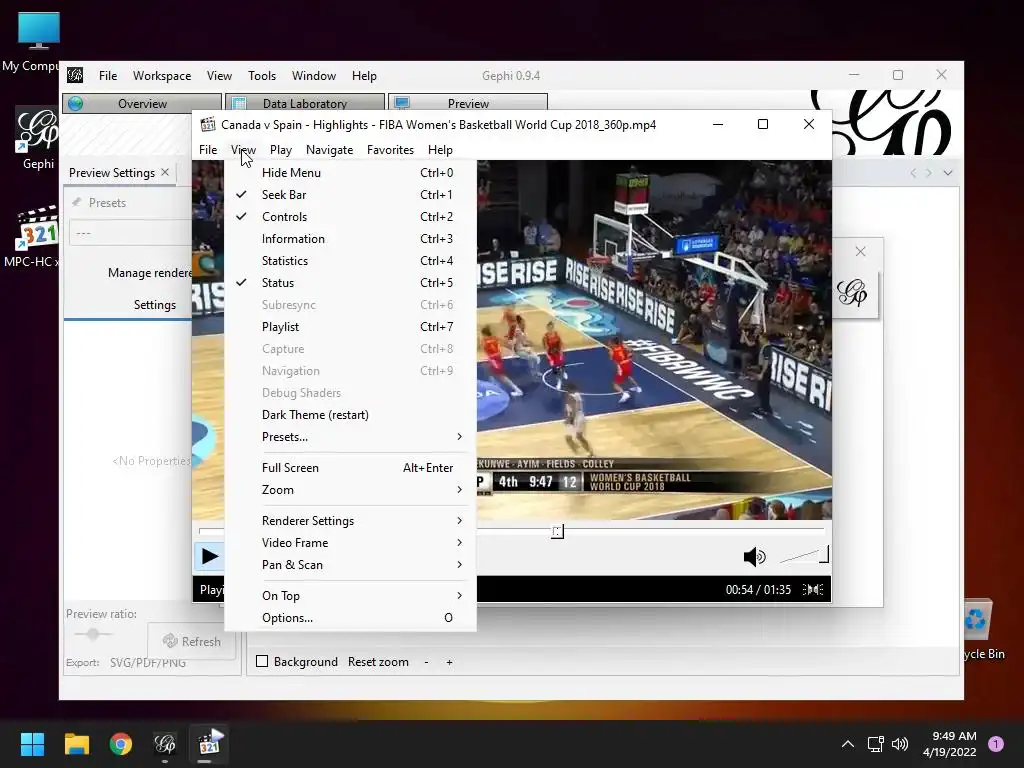
Task: Click the Play button in MPC-HC
Action: (210, 556)
